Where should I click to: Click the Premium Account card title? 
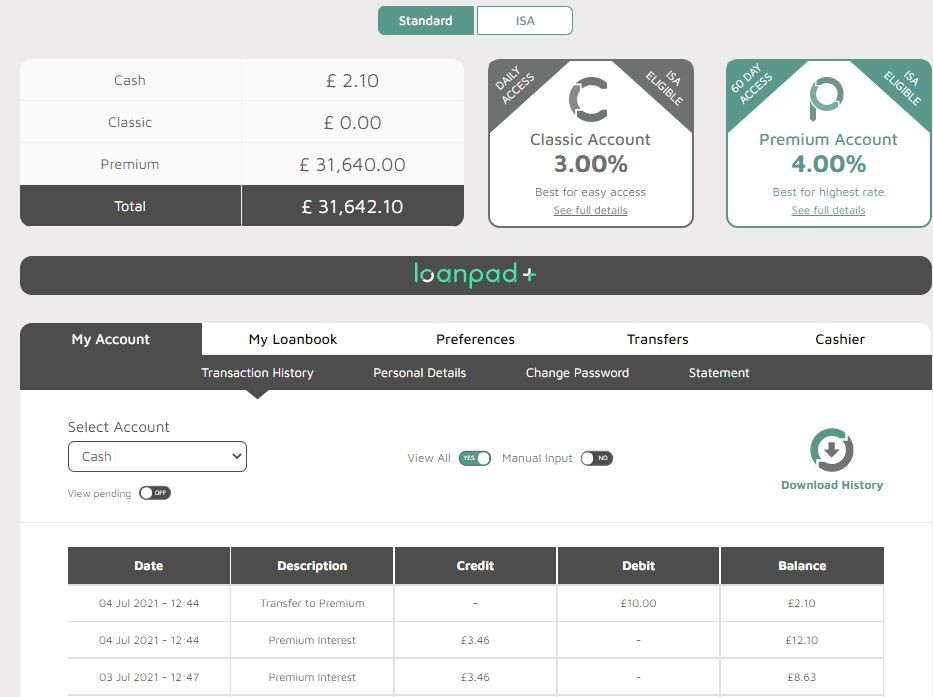[828, 139]
